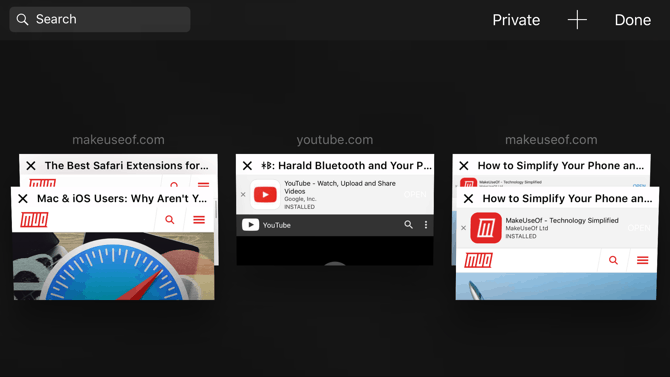Click search icon in Mac & iOS Users tab

(x=170, y=220)
